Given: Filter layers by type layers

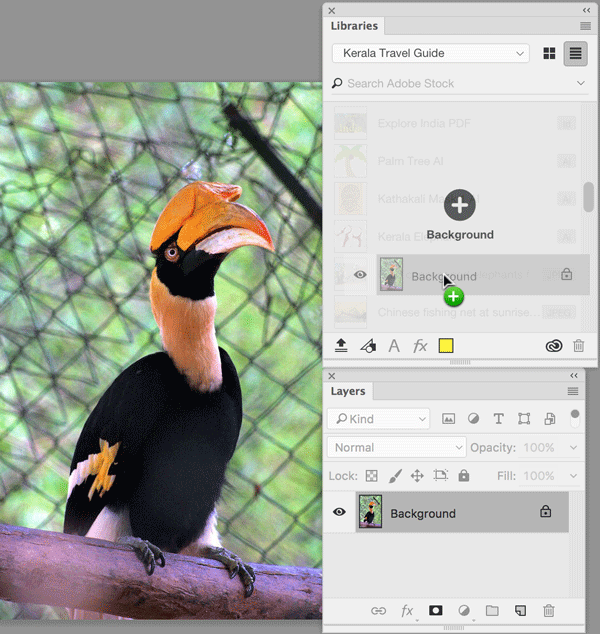Looking at the screenshot, I should pyautogui.click(x=499, y=419).
